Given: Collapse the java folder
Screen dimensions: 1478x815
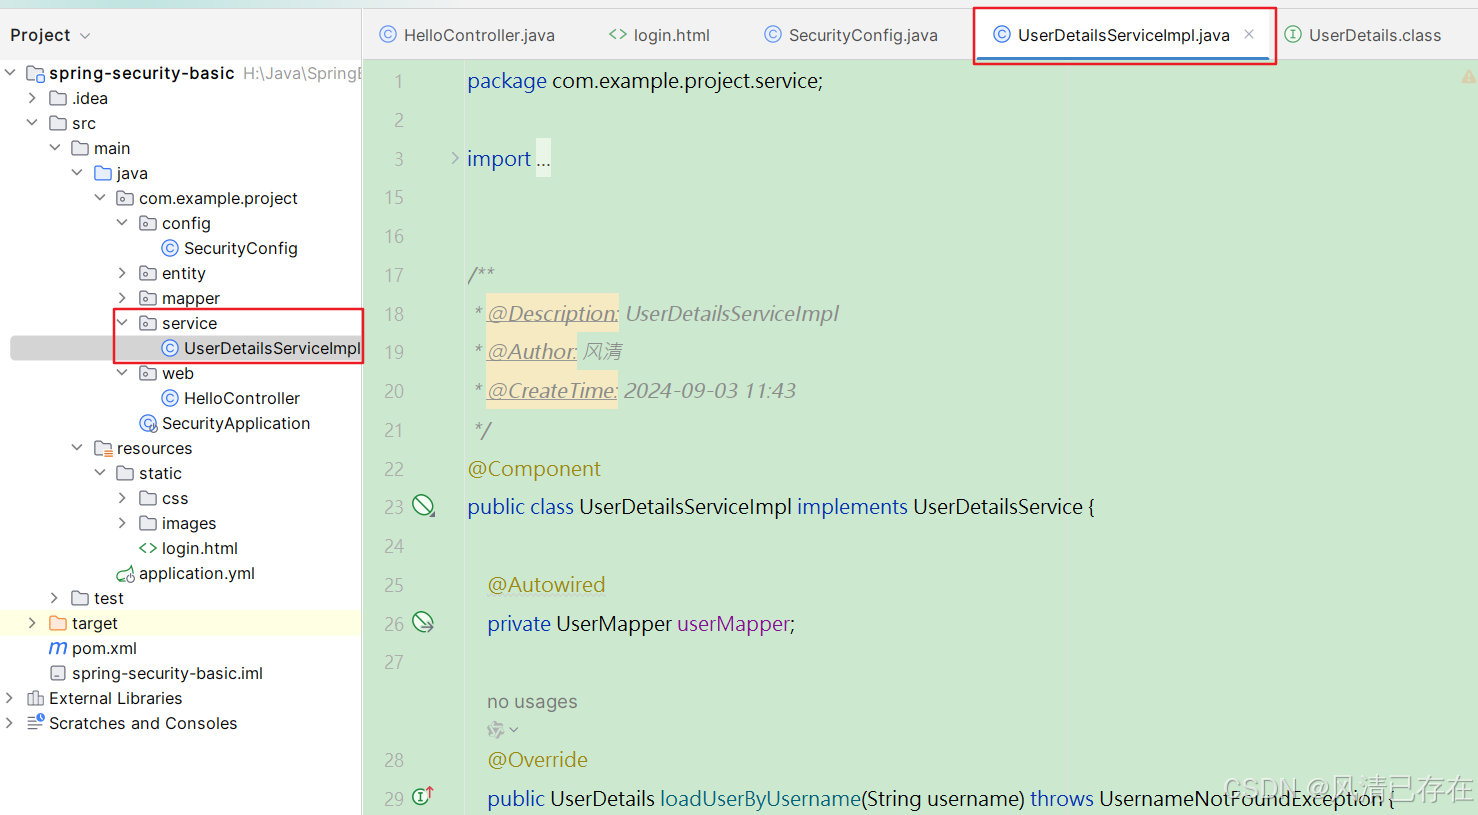Looking at the screenshot, I should click(x=77, y=172).
